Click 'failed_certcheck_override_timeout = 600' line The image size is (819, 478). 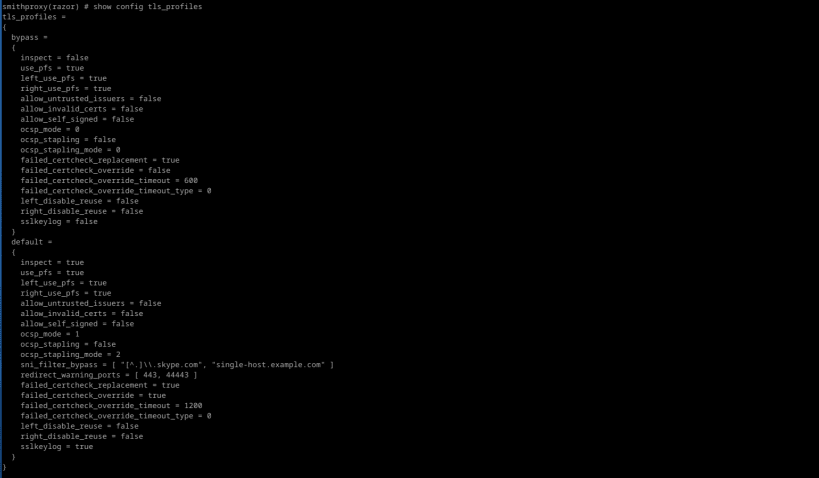(109, 180)
